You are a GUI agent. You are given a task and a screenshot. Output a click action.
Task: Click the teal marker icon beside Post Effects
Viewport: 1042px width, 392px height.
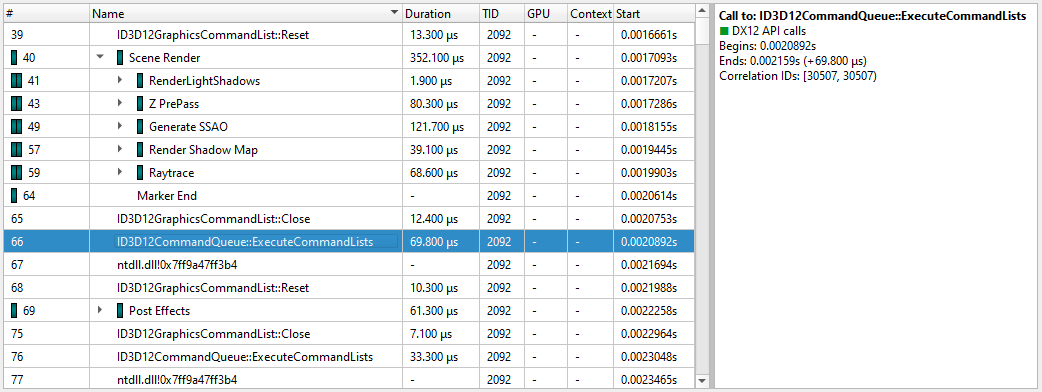[x=120, y=310]
